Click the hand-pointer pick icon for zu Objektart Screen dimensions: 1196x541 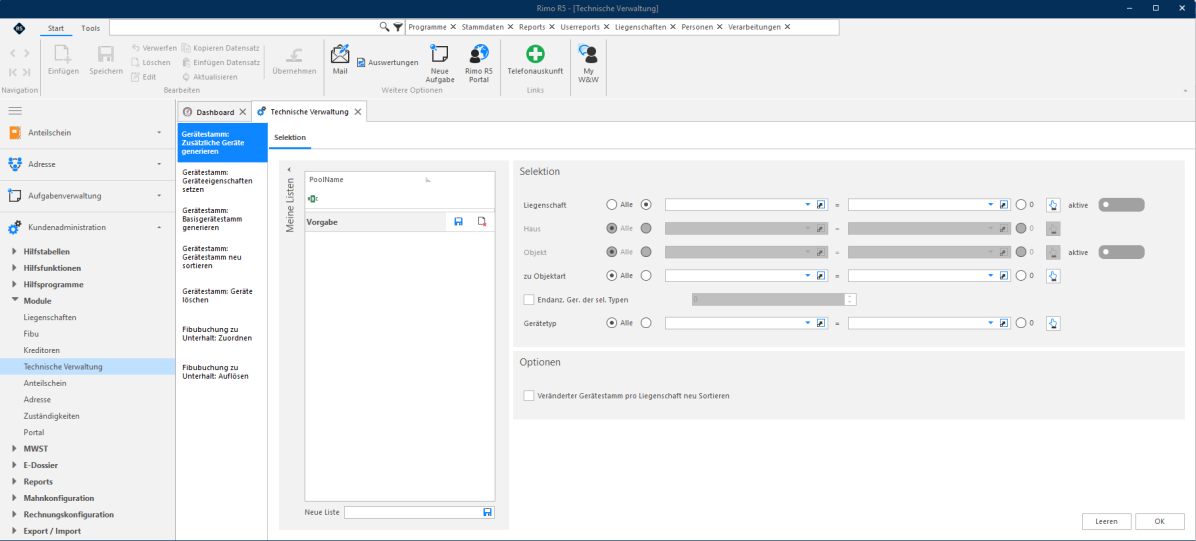(x=1053, y=275)
